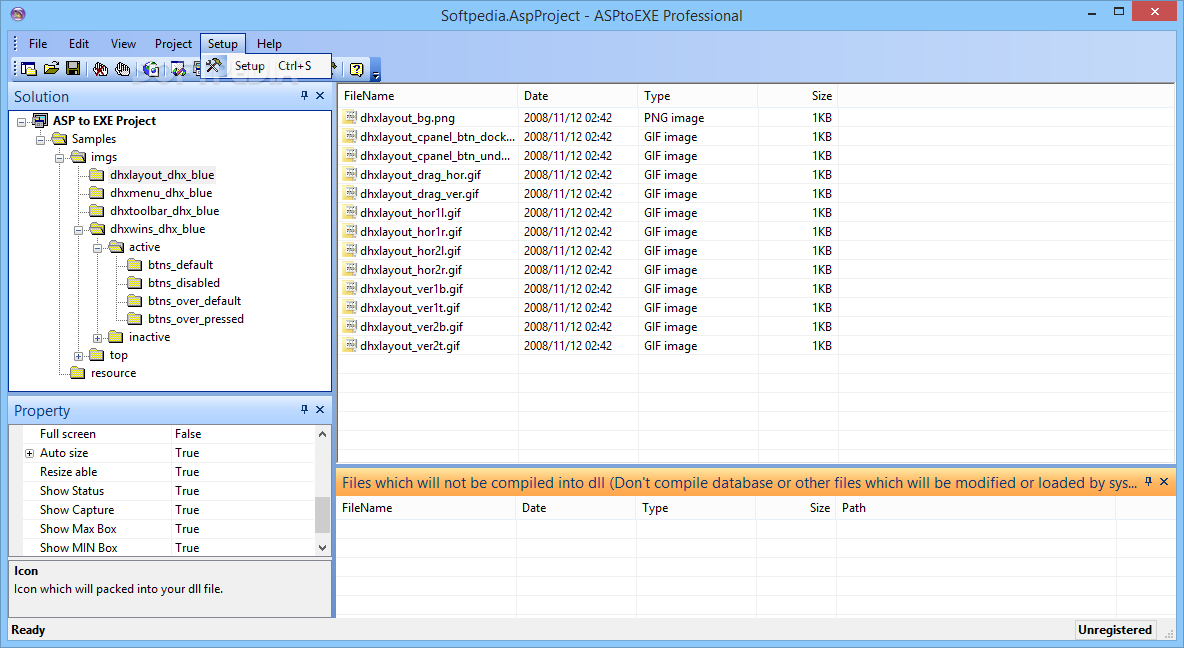Select the btns_over_pressed folder
Viewport: 1184px width, 648px height.
click(196, 319)
